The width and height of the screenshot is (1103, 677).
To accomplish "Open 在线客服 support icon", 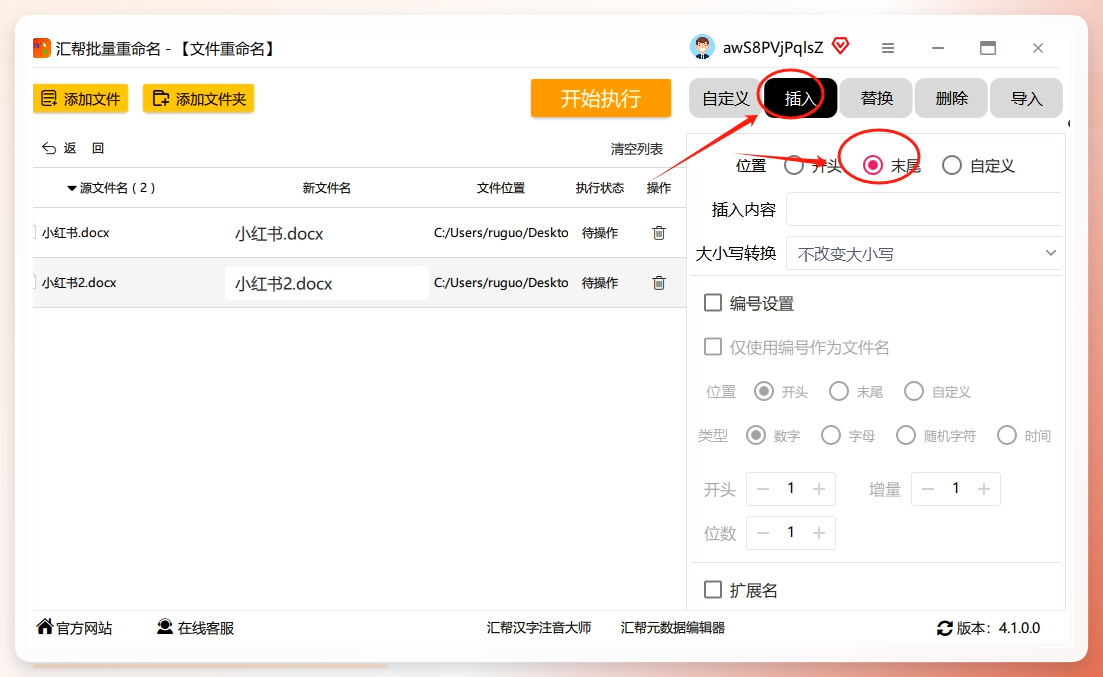I will (x=165, y=626).
